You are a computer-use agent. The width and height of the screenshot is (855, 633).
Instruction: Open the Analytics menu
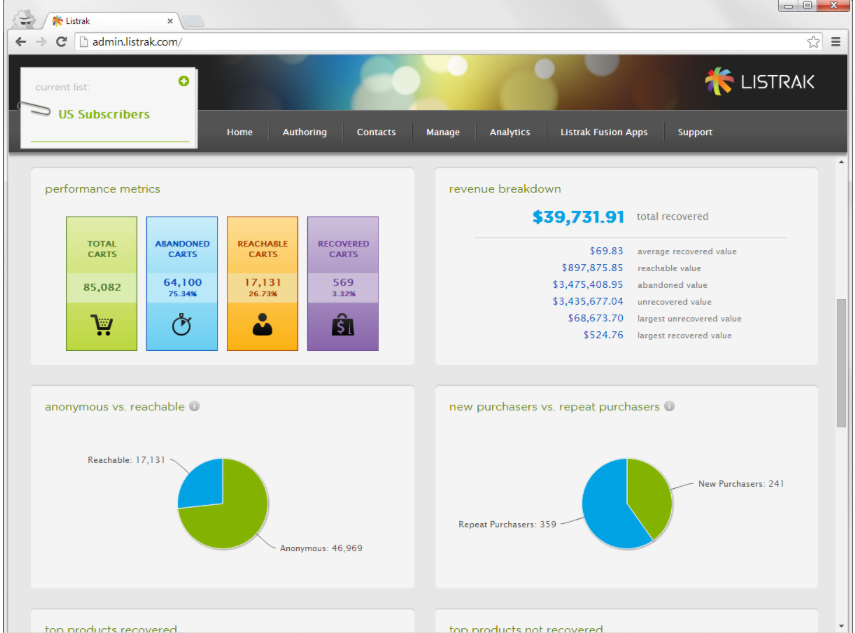[510, 132]
